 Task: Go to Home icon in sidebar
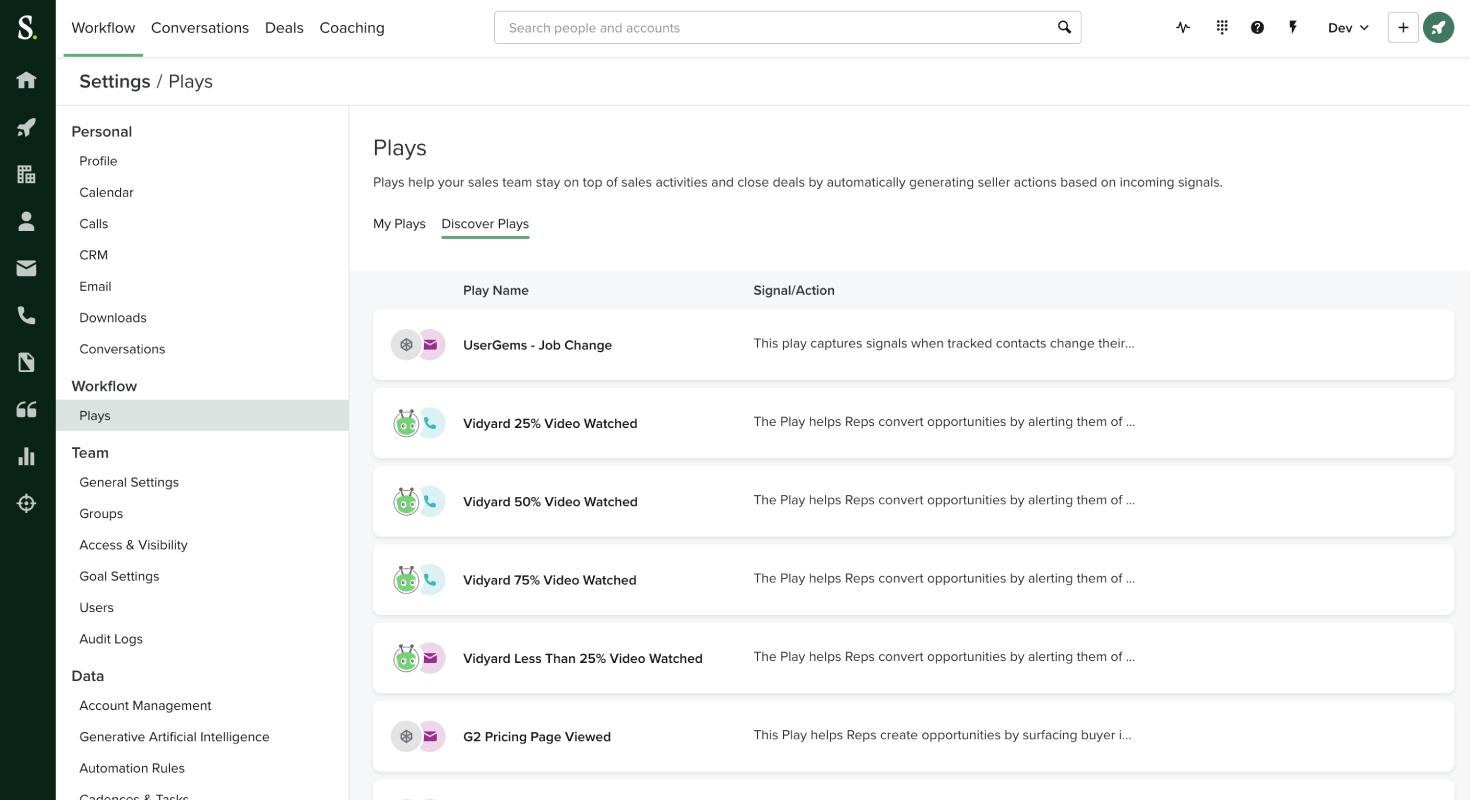coord(27,80)
